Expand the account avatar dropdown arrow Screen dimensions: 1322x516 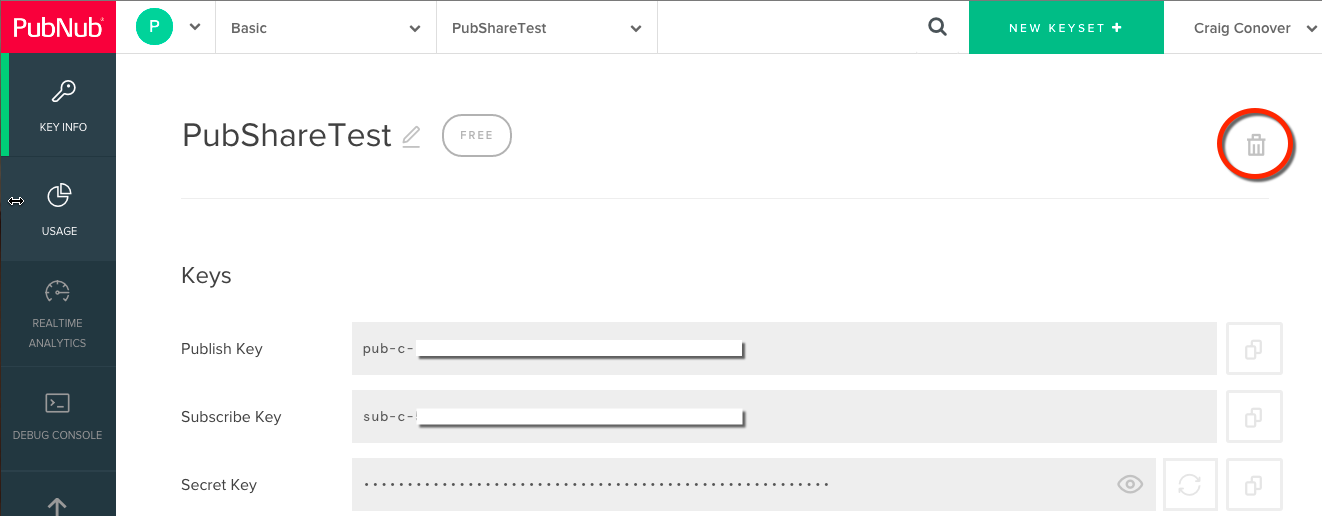click(196, 28)
